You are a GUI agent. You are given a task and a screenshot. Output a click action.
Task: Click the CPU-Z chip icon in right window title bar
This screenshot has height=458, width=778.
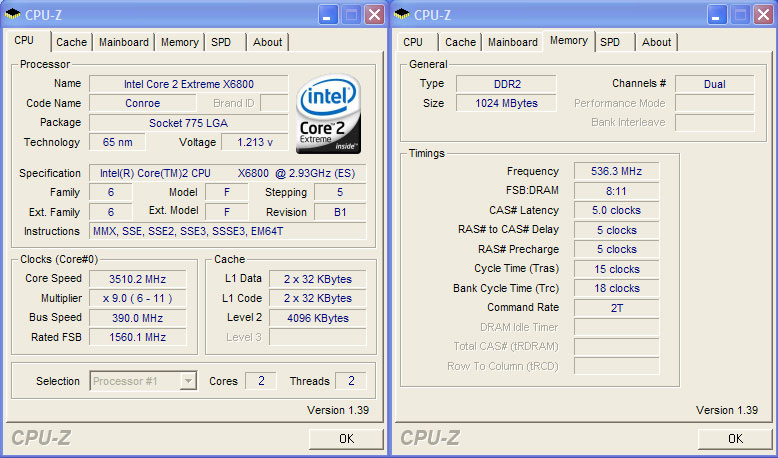click(401, 14)
